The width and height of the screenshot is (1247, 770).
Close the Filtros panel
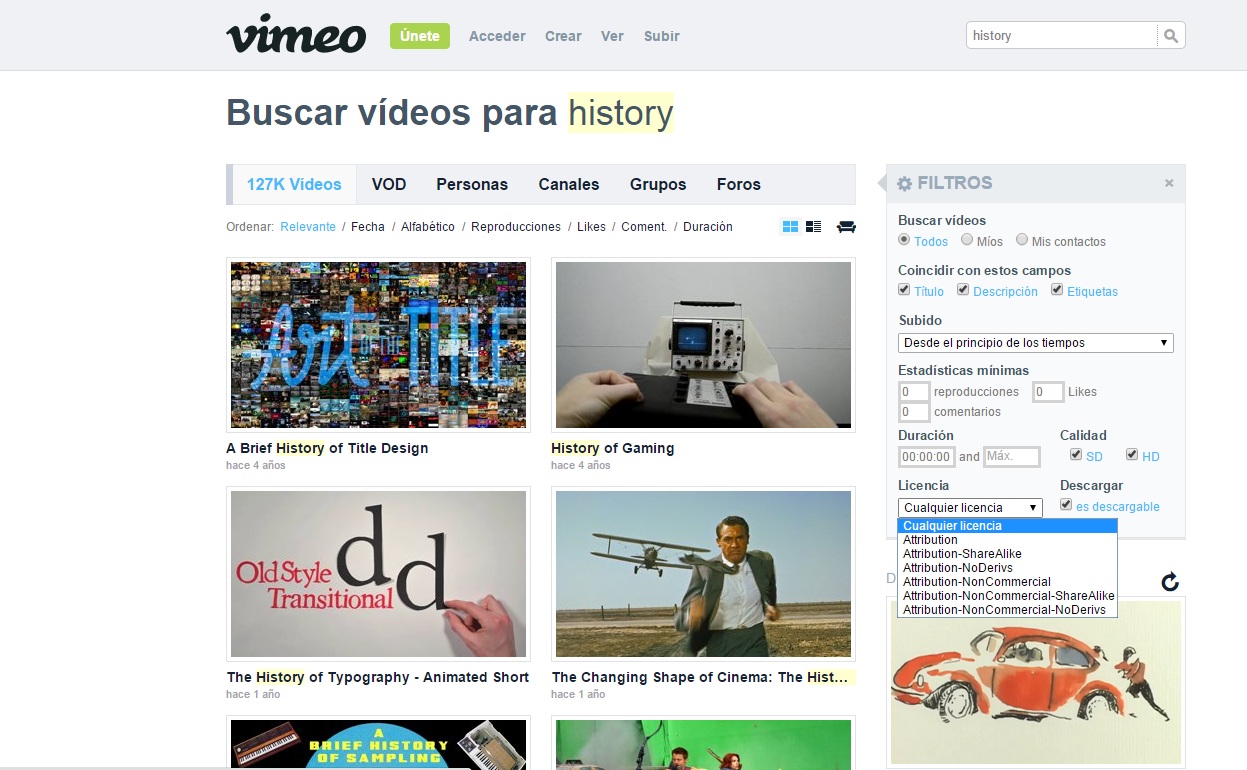[1168, 184]
